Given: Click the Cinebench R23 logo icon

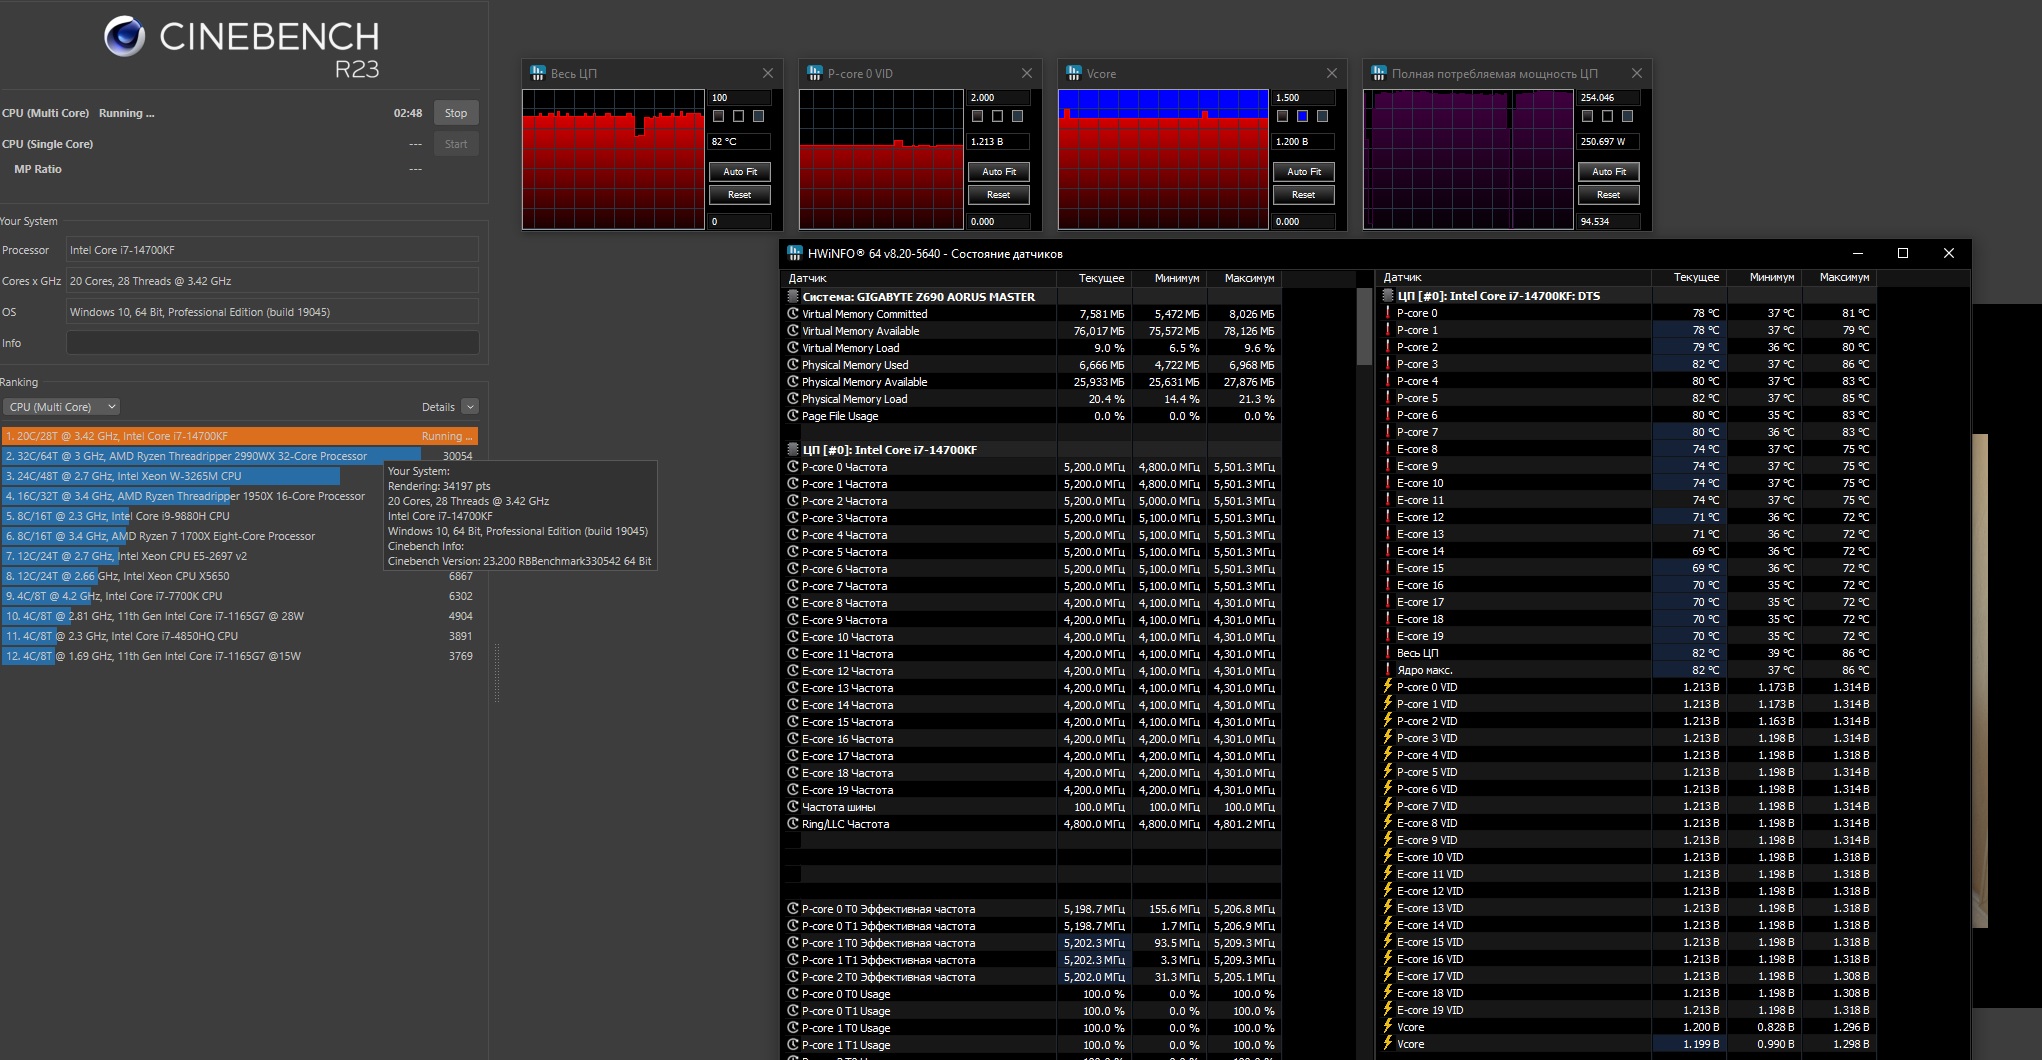Looking at the screenshot, I should point(125,37).
